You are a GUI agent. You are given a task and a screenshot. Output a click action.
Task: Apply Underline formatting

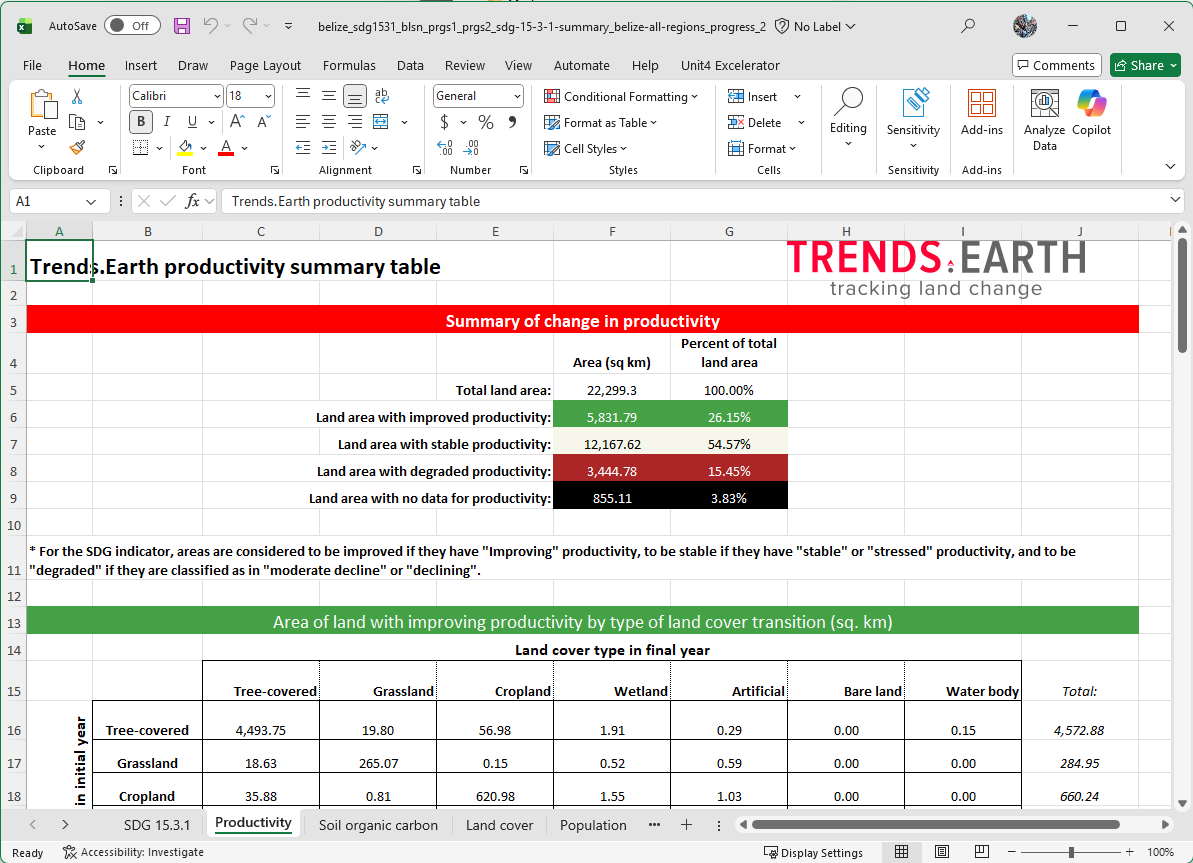pos(192,122)
